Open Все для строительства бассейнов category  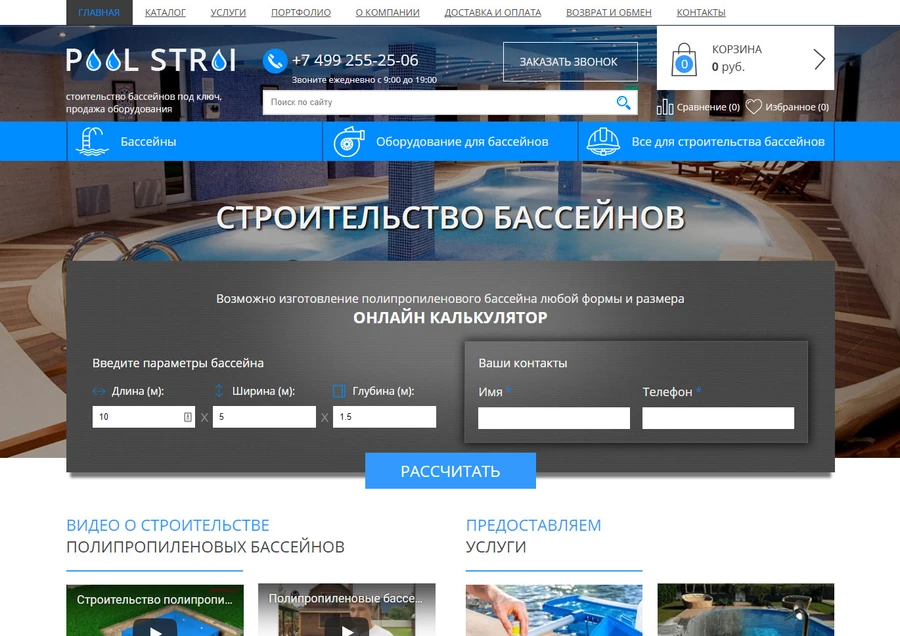point(706,142)
